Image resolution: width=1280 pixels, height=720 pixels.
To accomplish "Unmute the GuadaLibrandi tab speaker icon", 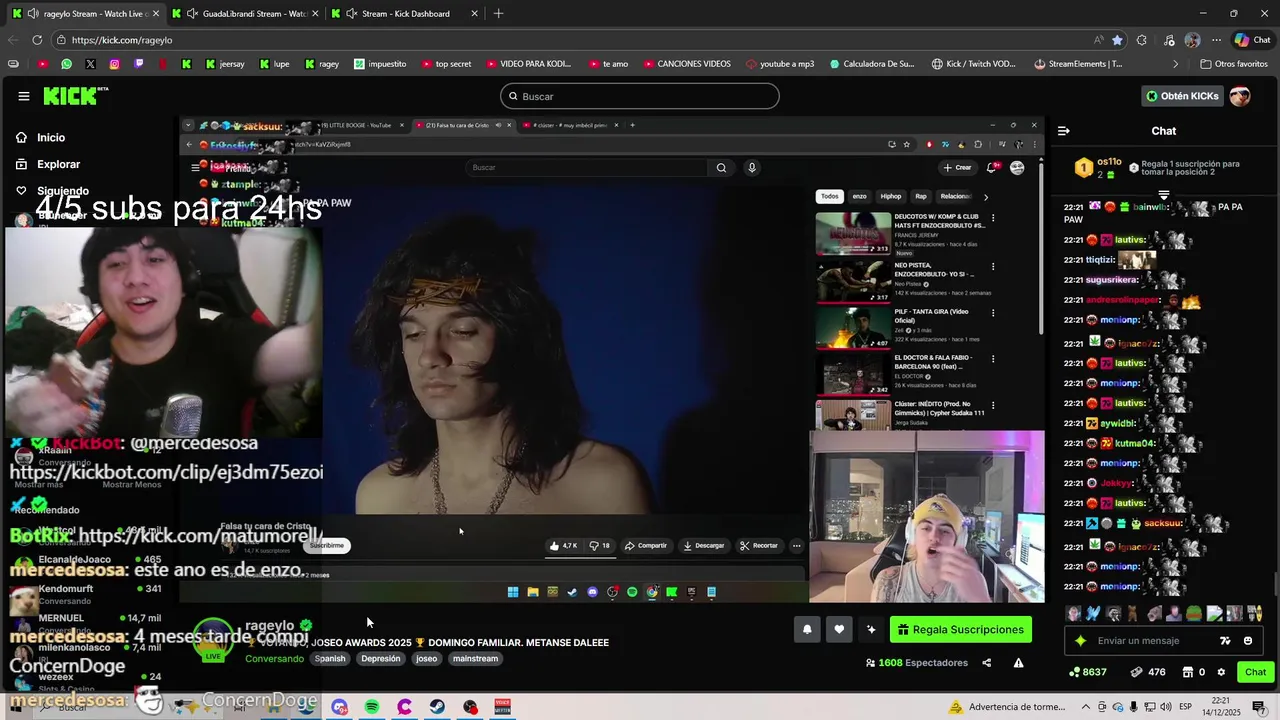I will click(192, 13).
